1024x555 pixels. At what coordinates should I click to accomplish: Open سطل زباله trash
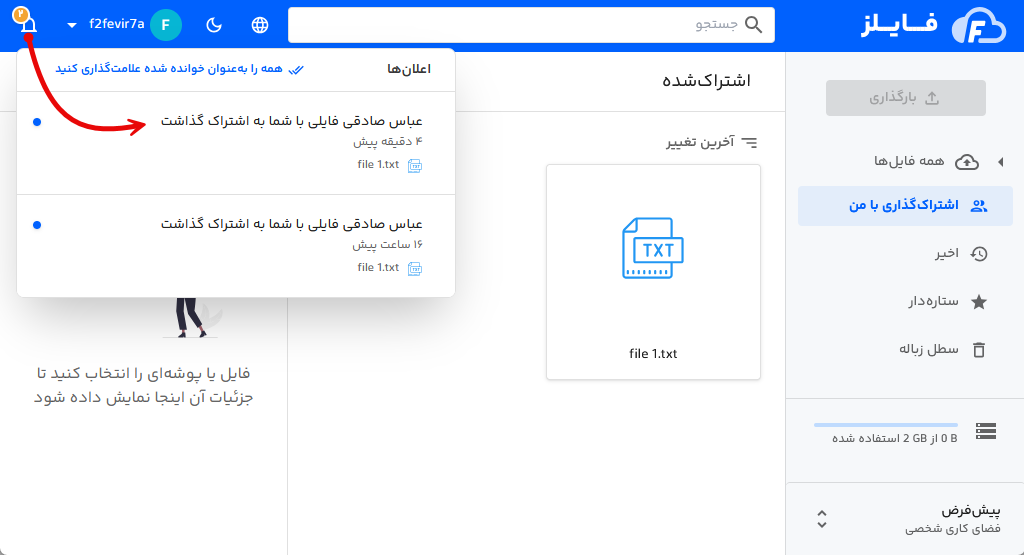coord(929,349)
